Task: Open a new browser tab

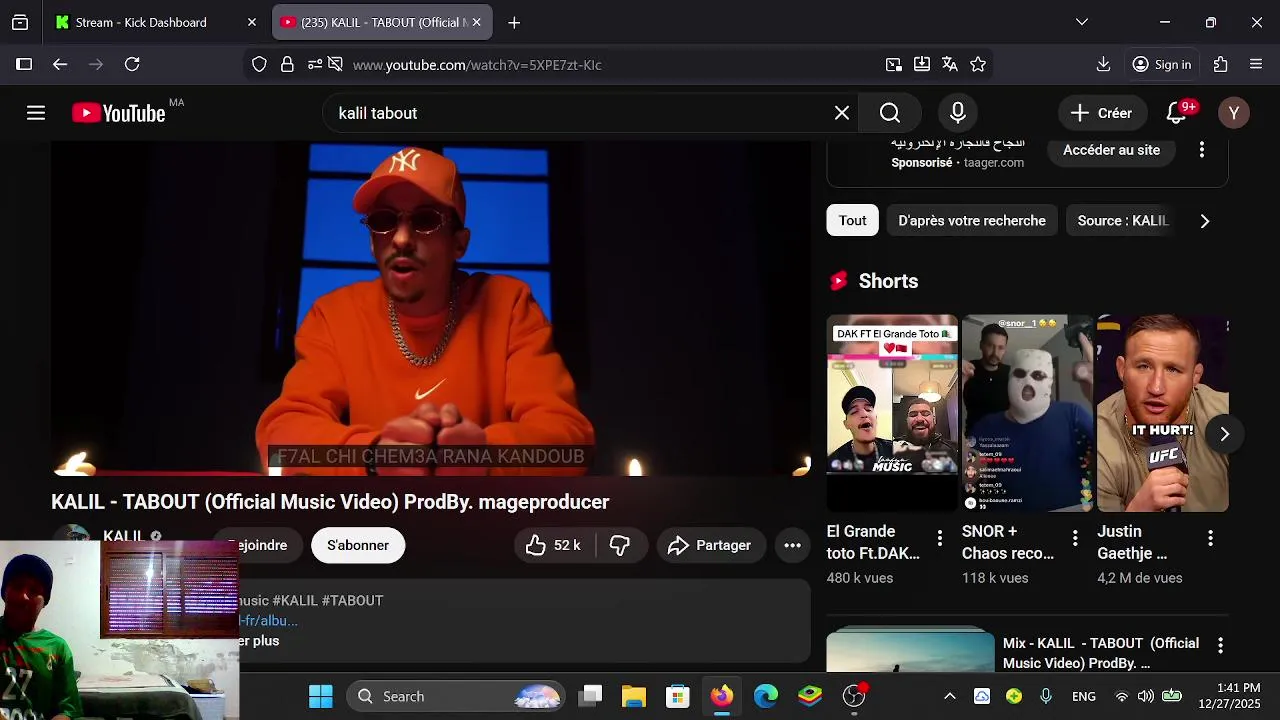Action: click(514, 22)
